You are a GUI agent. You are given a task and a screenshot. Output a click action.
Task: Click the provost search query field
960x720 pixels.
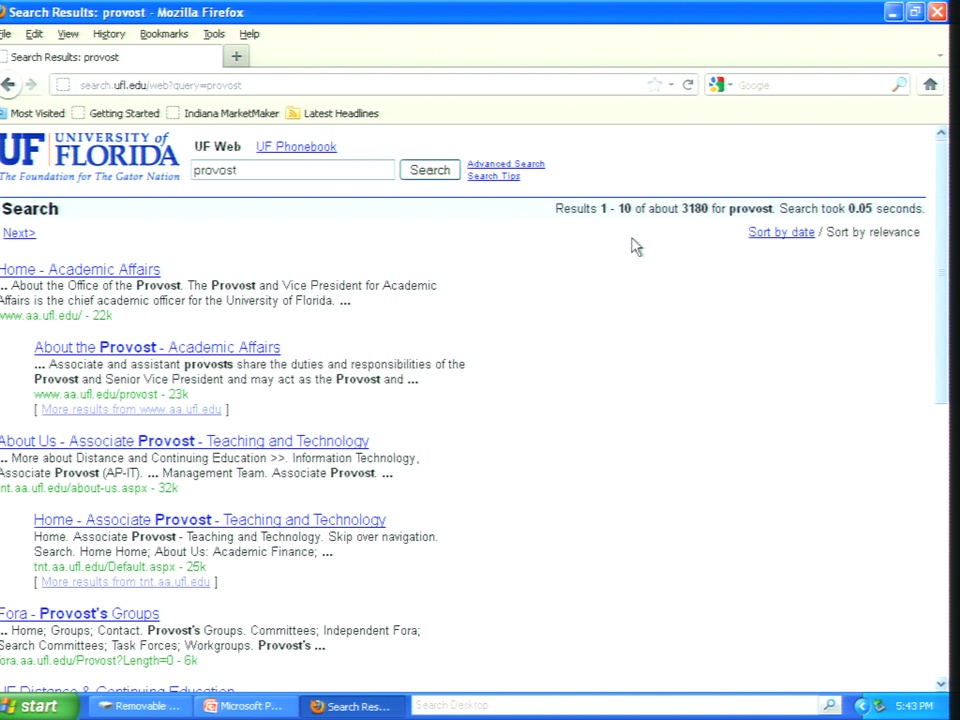(x=293, y=170)
